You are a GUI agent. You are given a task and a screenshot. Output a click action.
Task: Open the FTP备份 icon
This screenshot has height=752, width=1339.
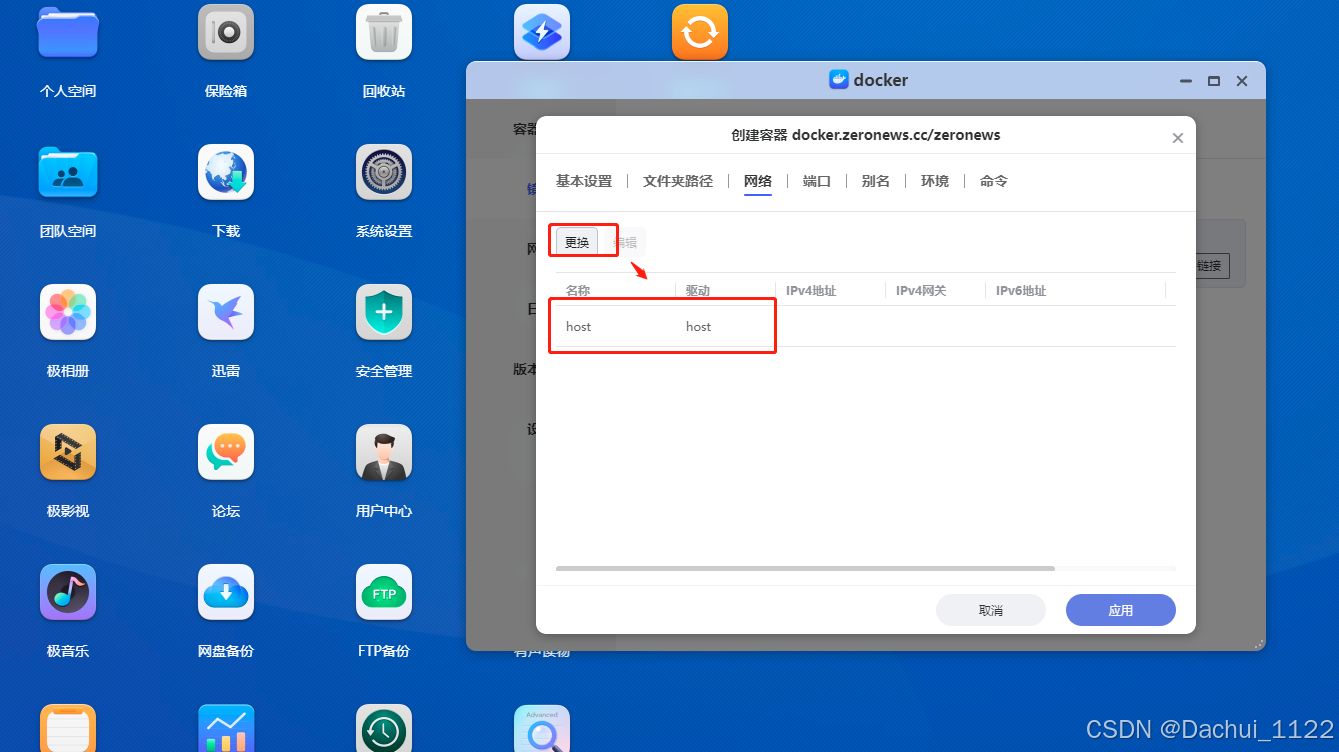(x=384, y=592)
